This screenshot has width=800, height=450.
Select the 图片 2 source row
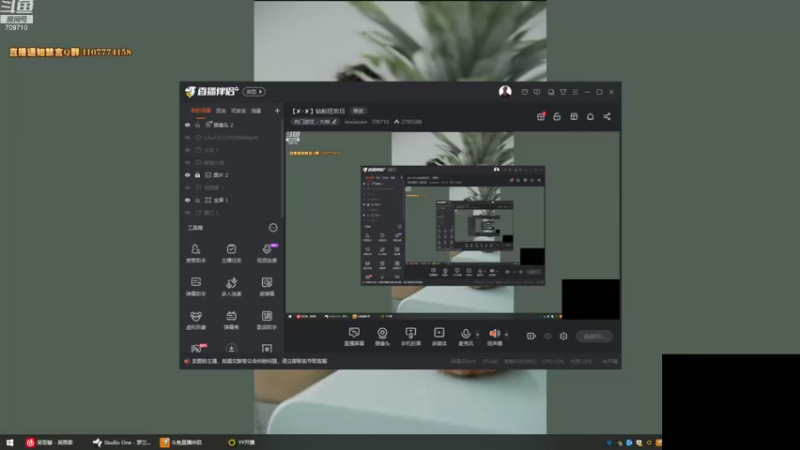(232, 175)
